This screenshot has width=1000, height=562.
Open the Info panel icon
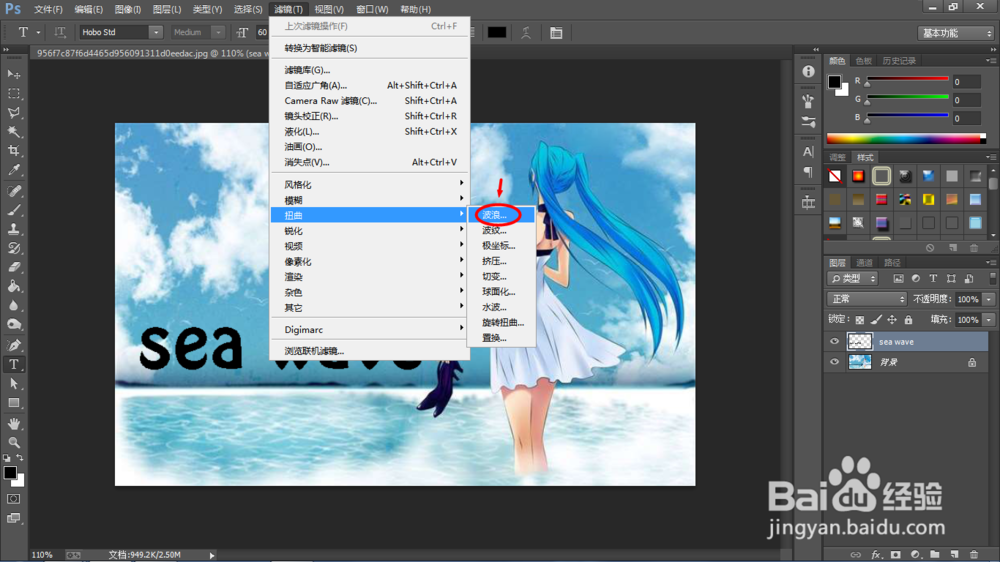pos(808,71)
